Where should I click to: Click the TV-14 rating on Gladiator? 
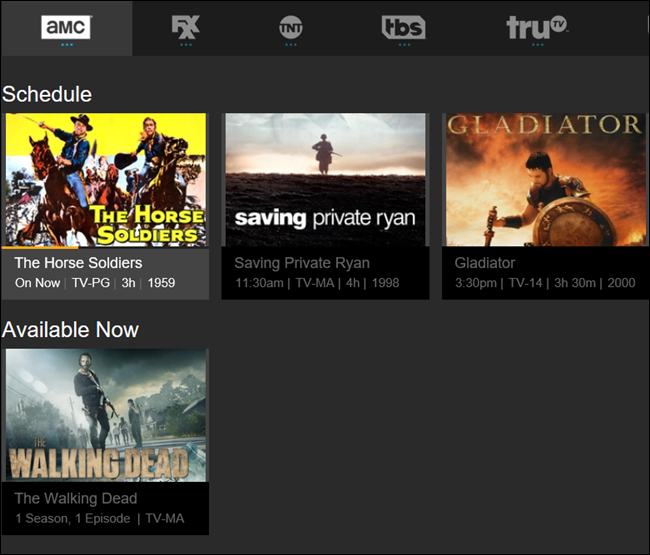pos(525,283)
